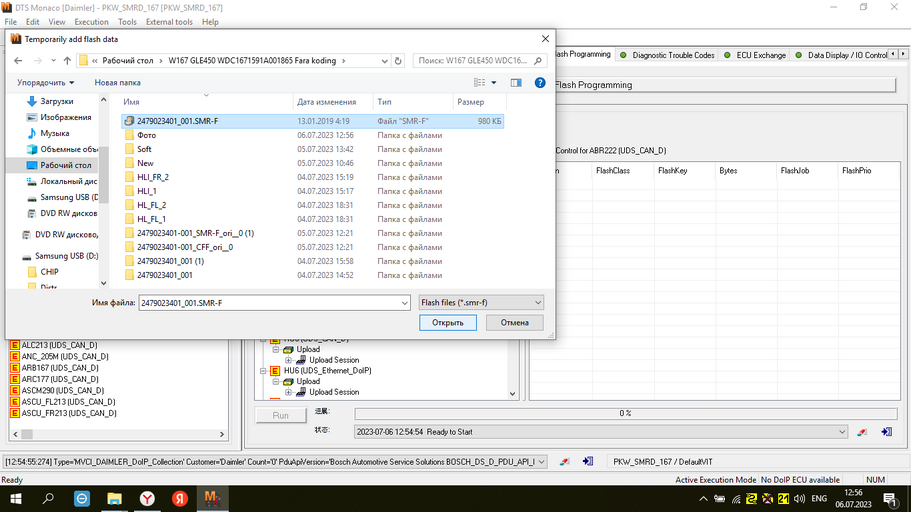Go back in the file dialog

pyautogui.click(x=18, y=60)
